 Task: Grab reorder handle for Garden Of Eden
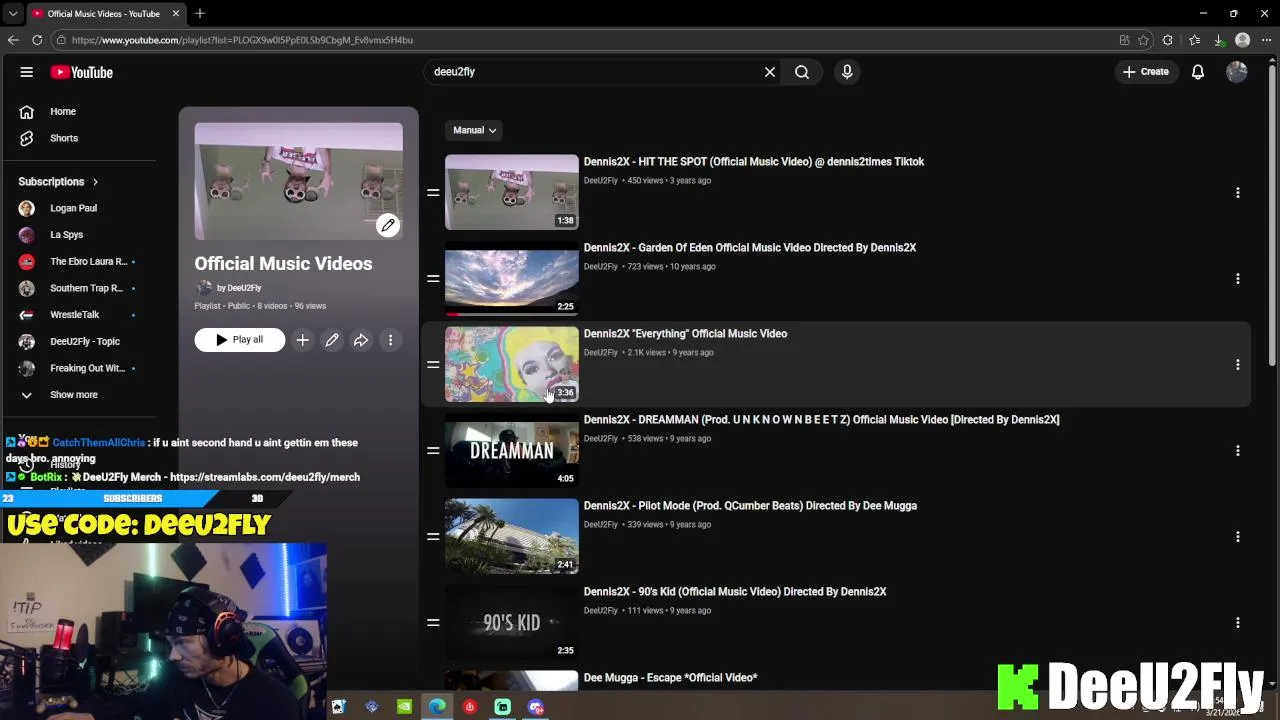pyautogui.click(x=433, y=278)
